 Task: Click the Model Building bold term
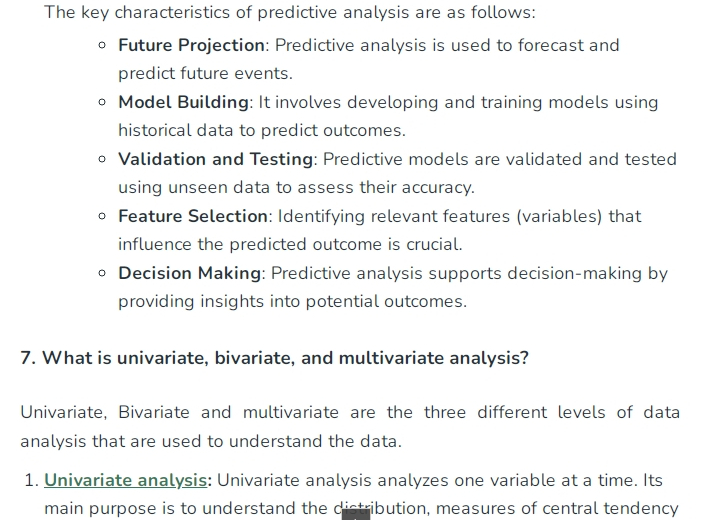tap(183, 102)
